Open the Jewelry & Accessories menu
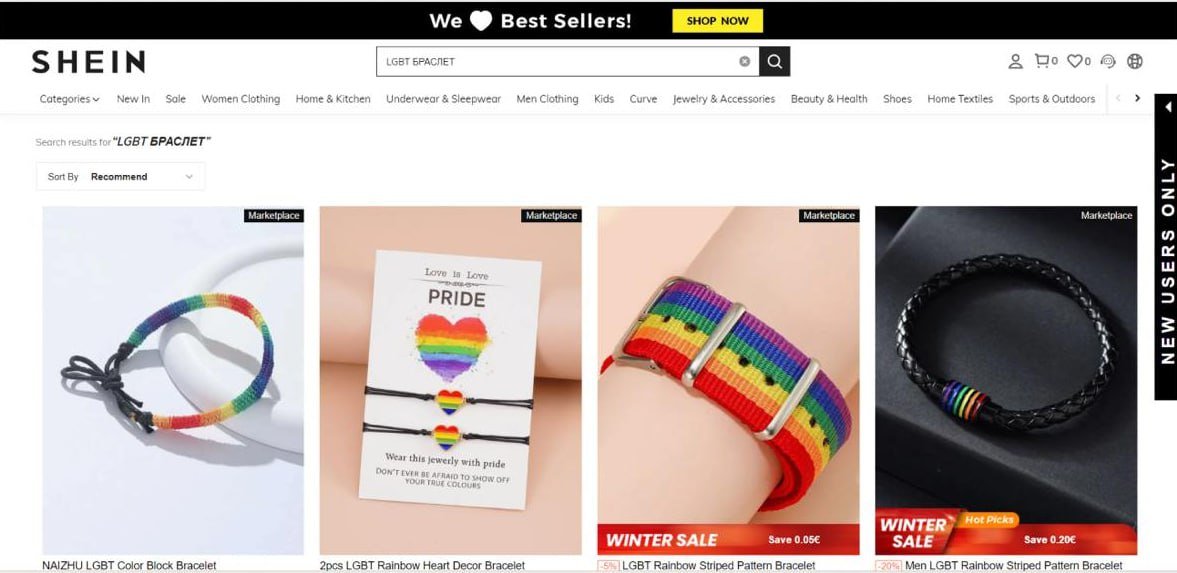1177x573 pixels. tap(724, 99)
